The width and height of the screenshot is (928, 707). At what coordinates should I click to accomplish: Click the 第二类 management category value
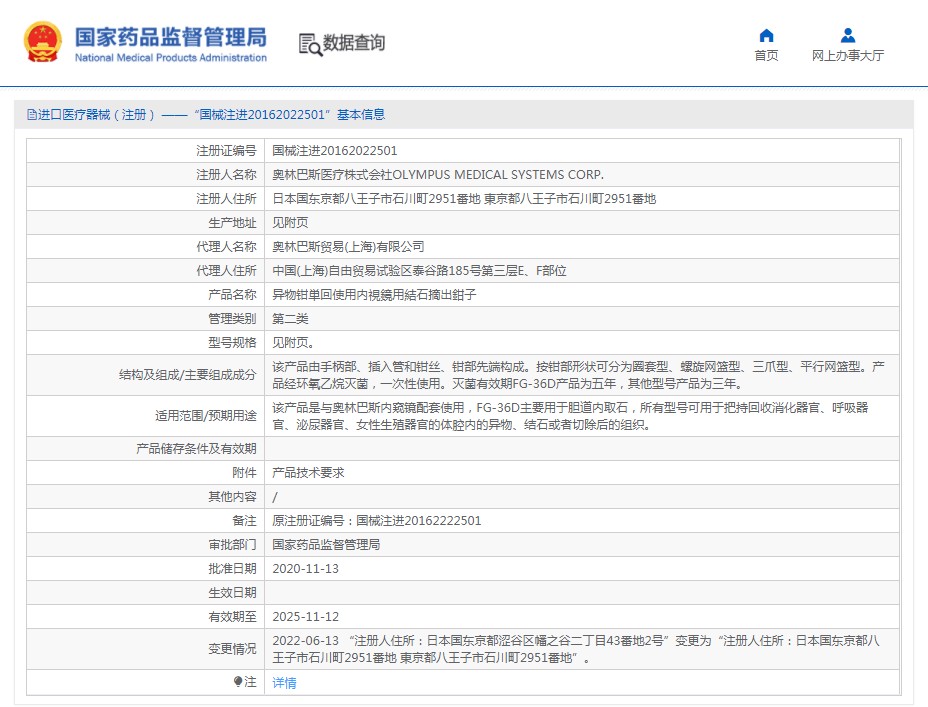[x=290, y=319]
